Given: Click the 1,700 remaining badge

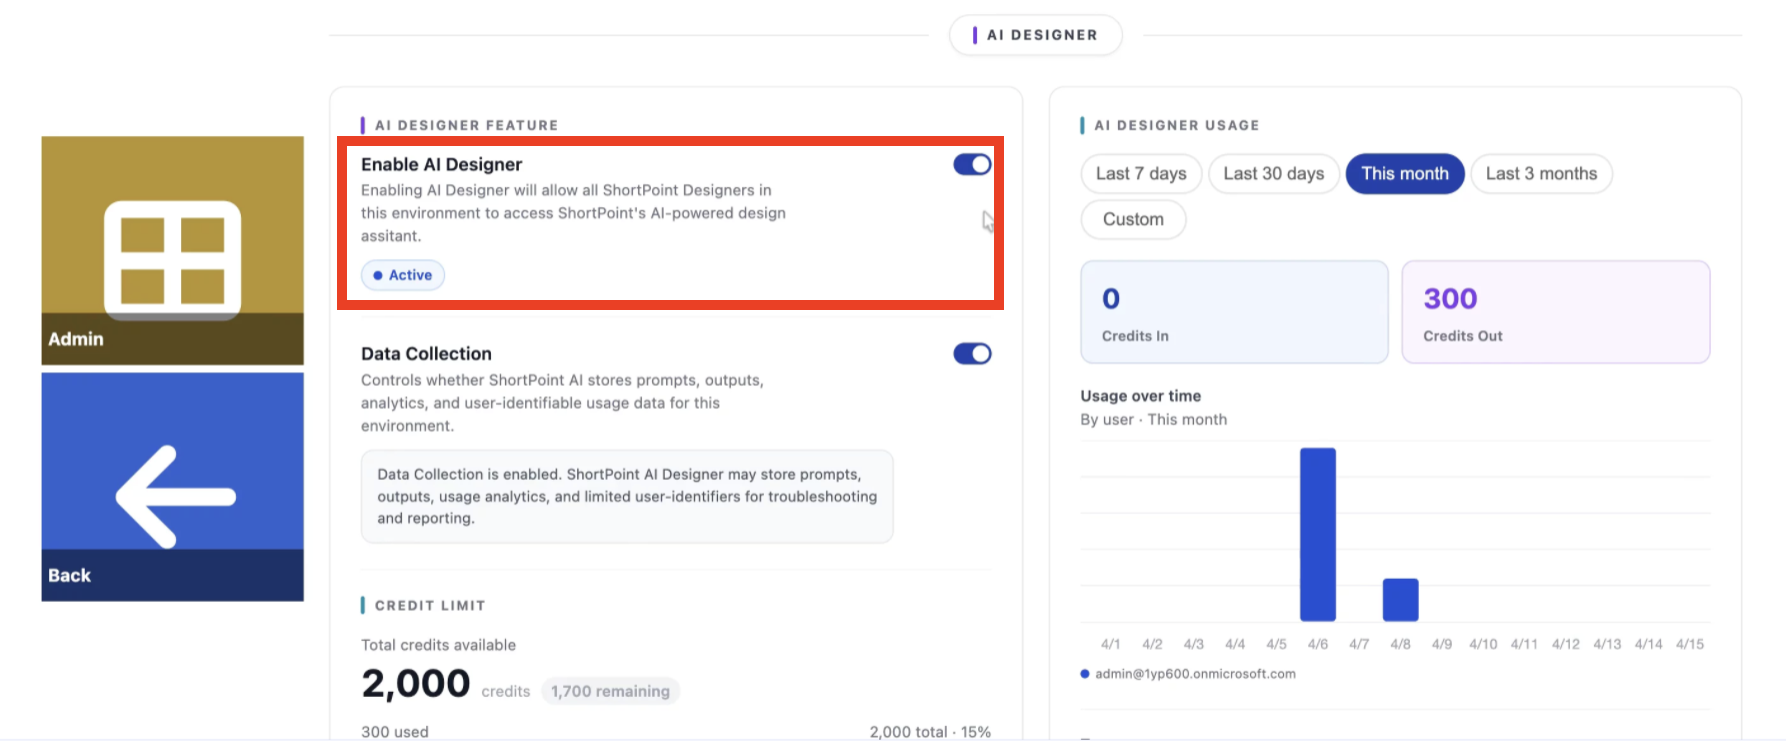Looking at the screenshot, I should pos(610,691).
